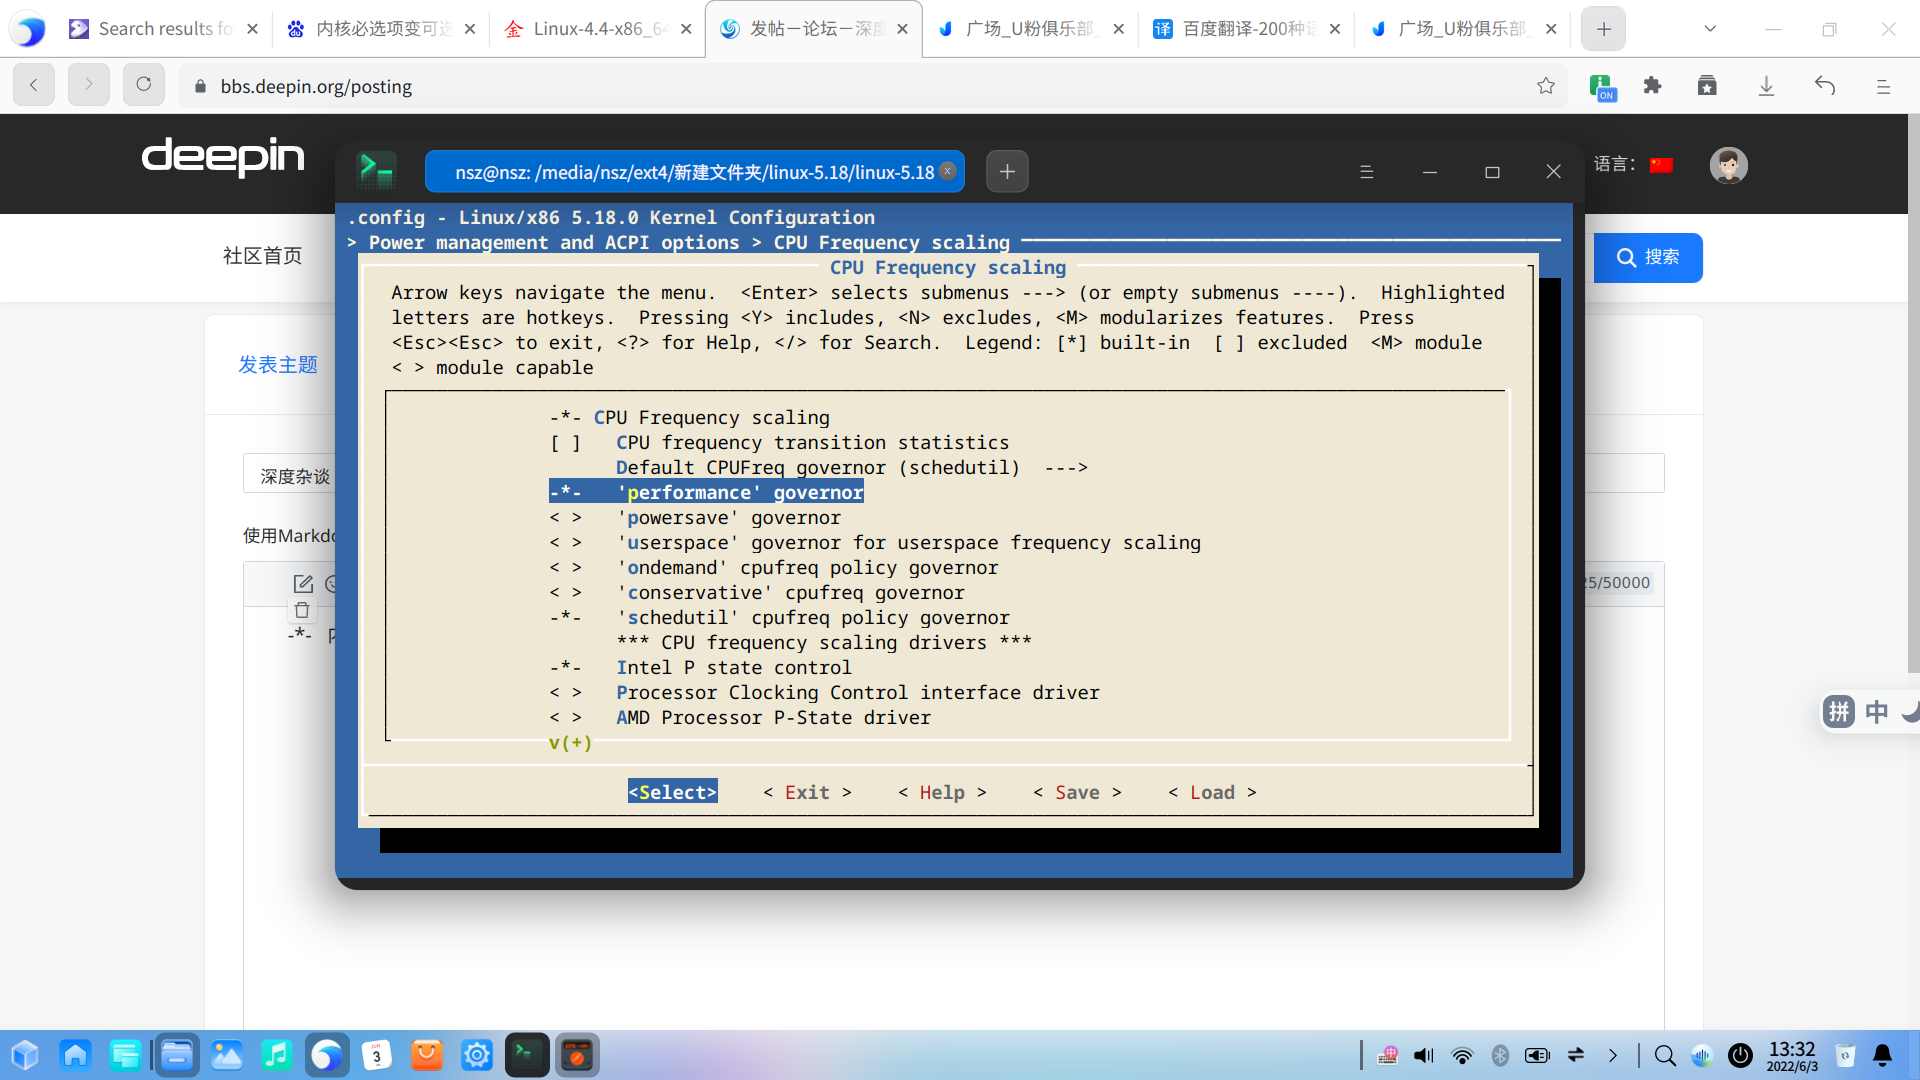Open browser downloads icon
Viewport: 1920px width, 1080px height.
1766,86
